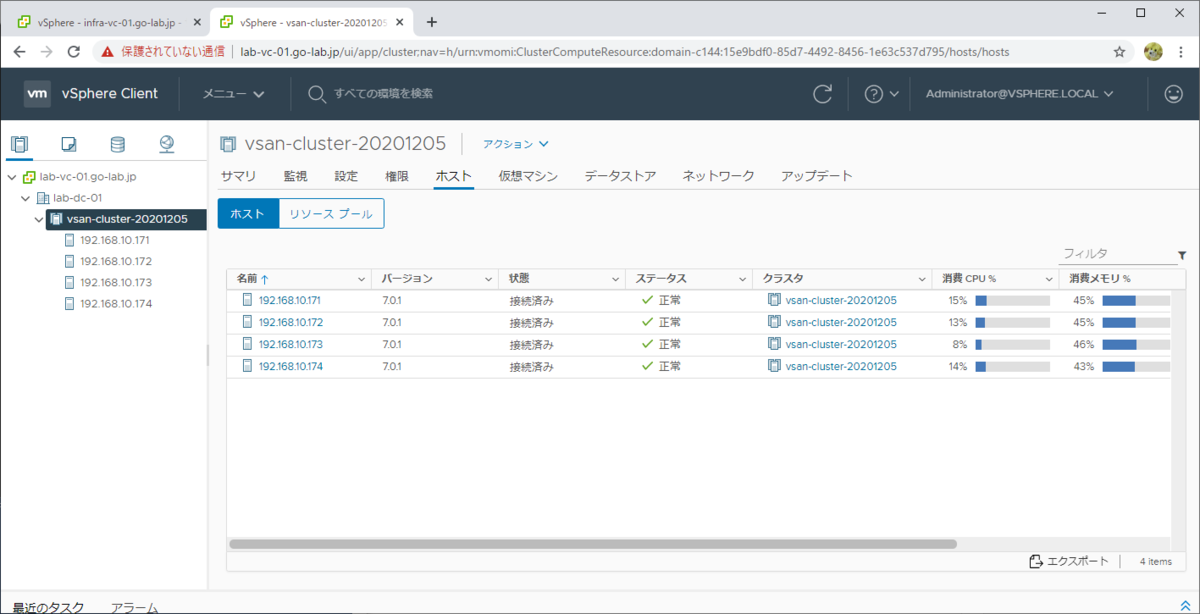Open the help question mark menu
The width and height of the screenshot is (1200, 614).
point(881,94)
